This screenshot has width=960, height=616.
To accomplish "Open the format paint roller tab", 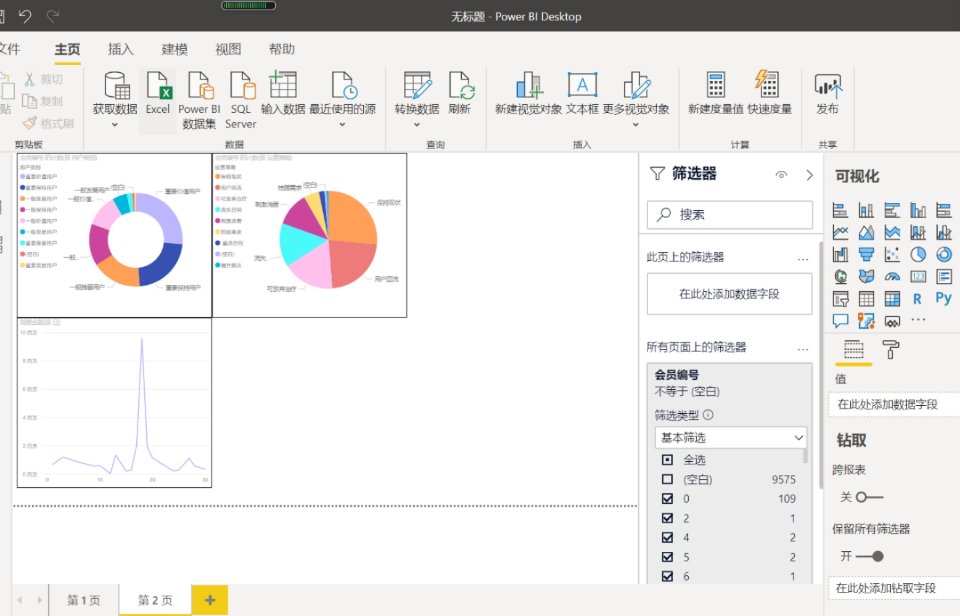I will pyautogui.click(x=891, y=350).
